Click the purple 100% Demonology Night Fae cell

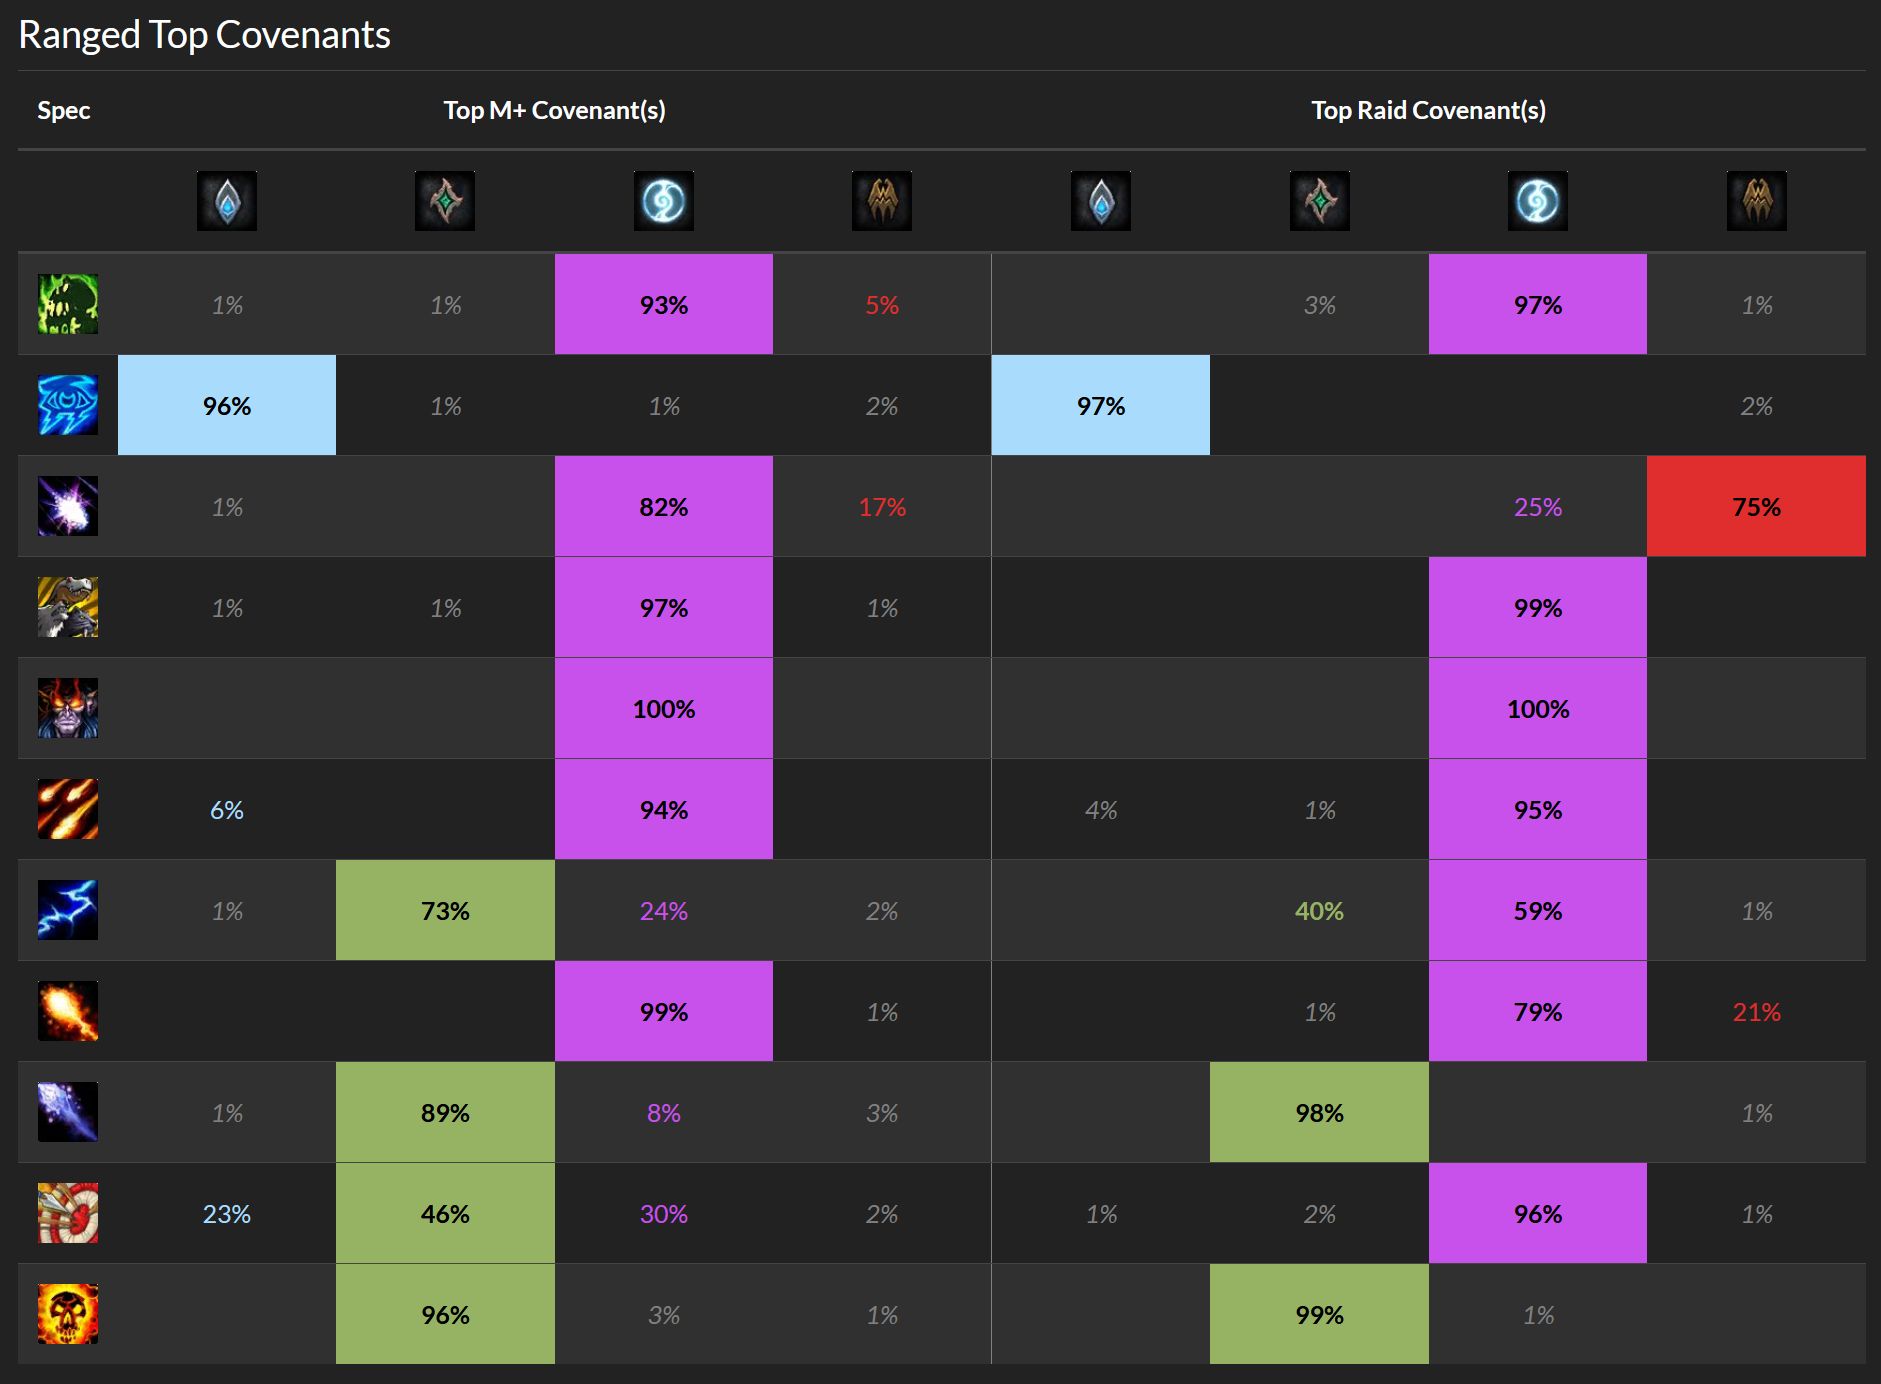click(x=663, y=708)
